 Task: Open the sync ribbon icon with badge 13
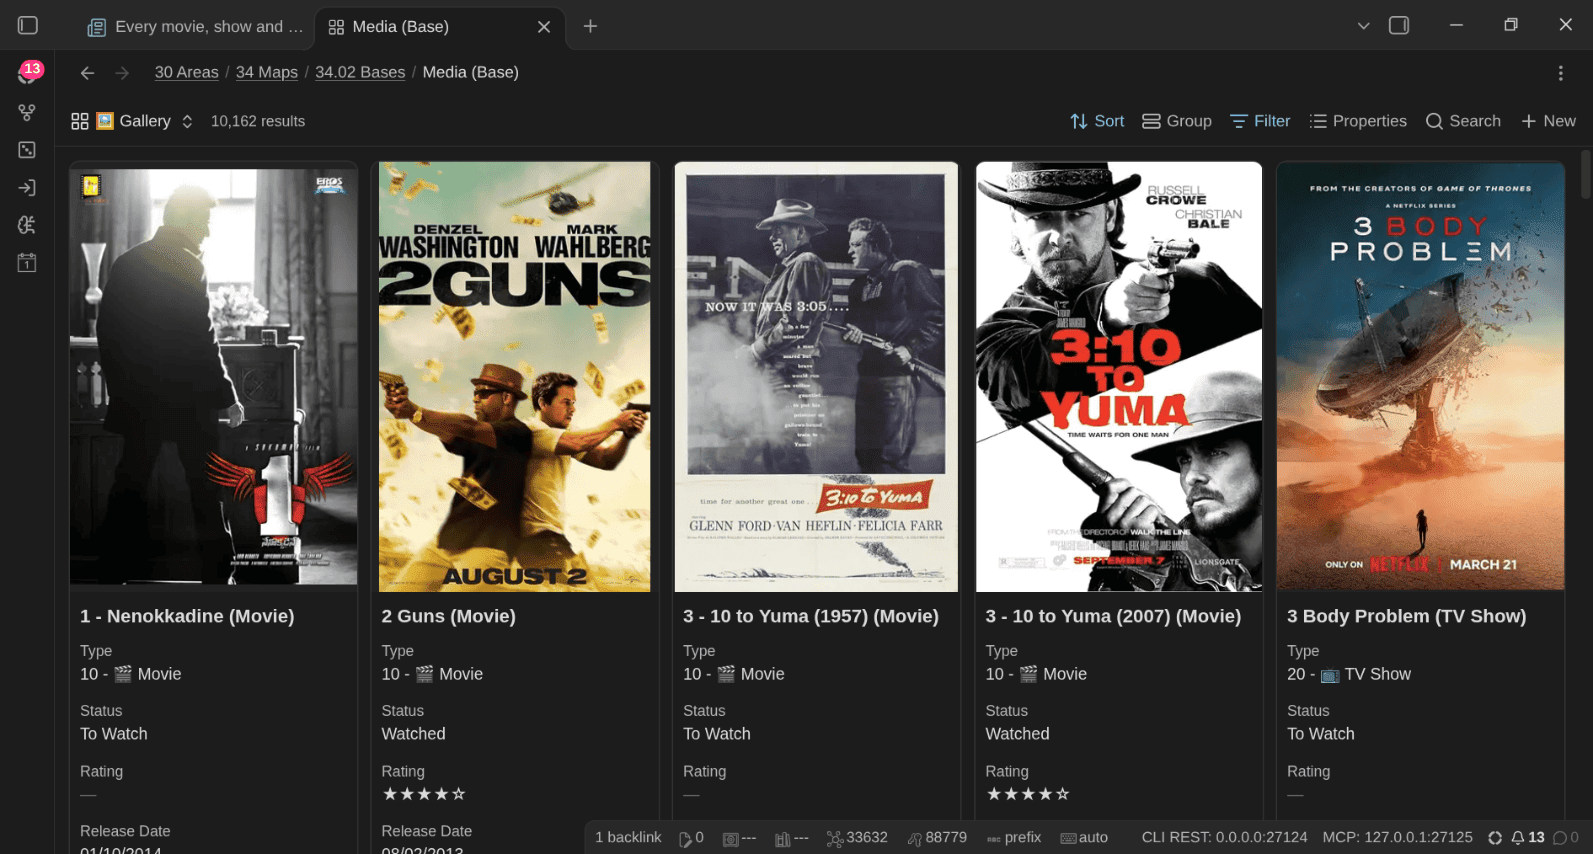27,73
